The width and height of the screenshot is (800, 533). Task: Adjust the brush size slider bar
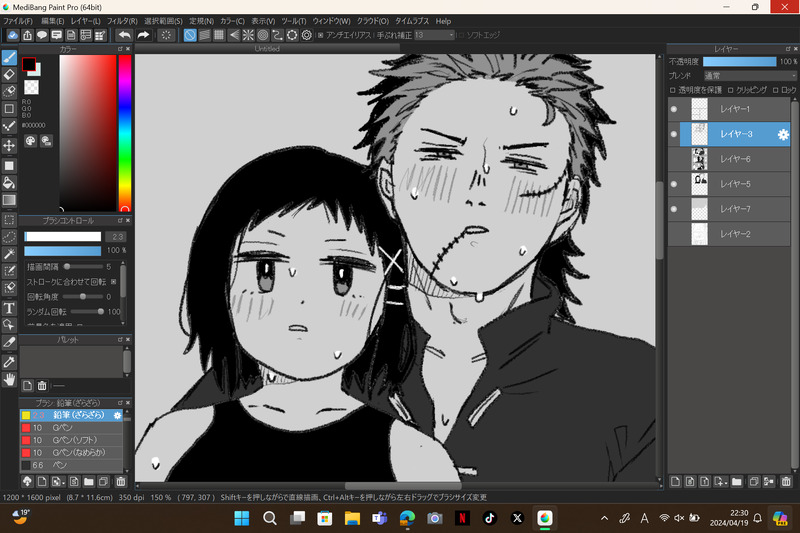click(63, 237)
